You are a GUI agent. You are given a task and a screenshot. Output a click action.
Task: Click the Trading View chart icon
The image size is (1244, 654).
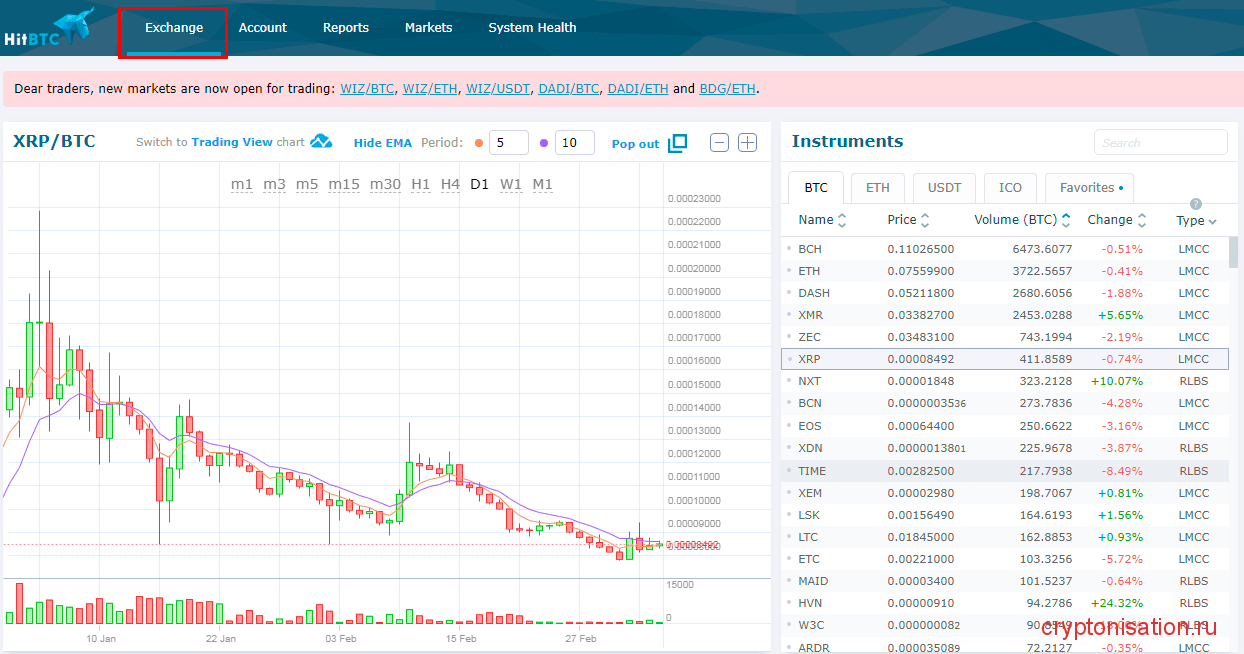[321, 142]
